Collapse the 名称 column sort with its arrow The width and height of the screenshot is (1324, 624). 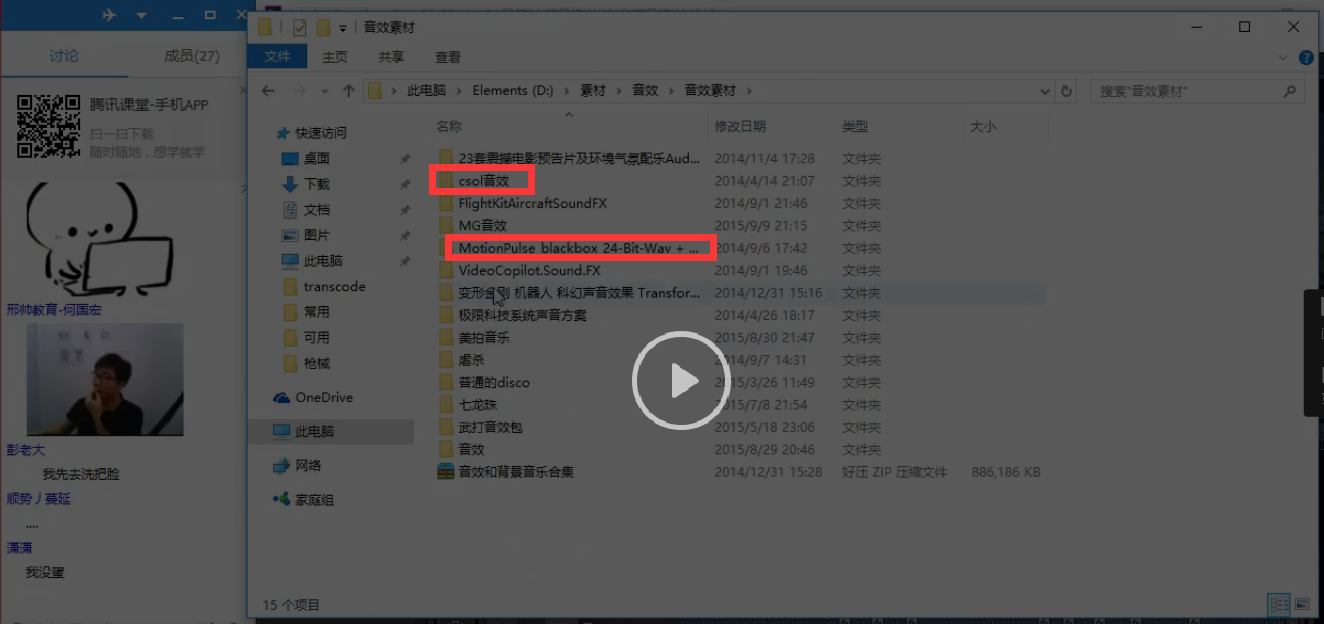pos(569,115)
